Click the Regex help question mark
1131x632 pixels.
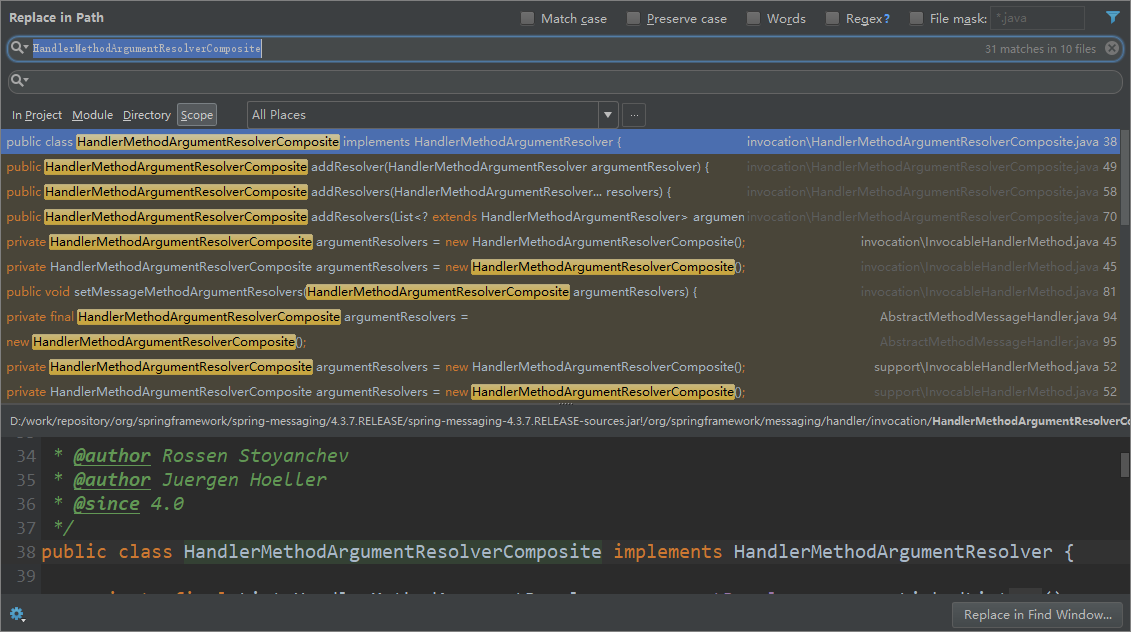[x=886, y=19]
